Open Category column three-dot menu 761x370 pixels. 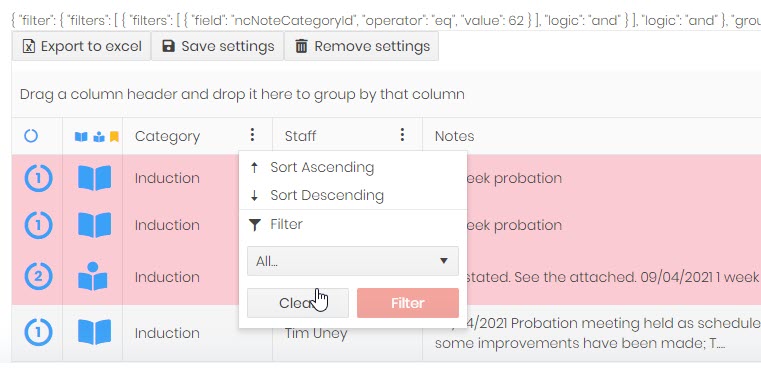pyautogui.click(x=252, y=135)
